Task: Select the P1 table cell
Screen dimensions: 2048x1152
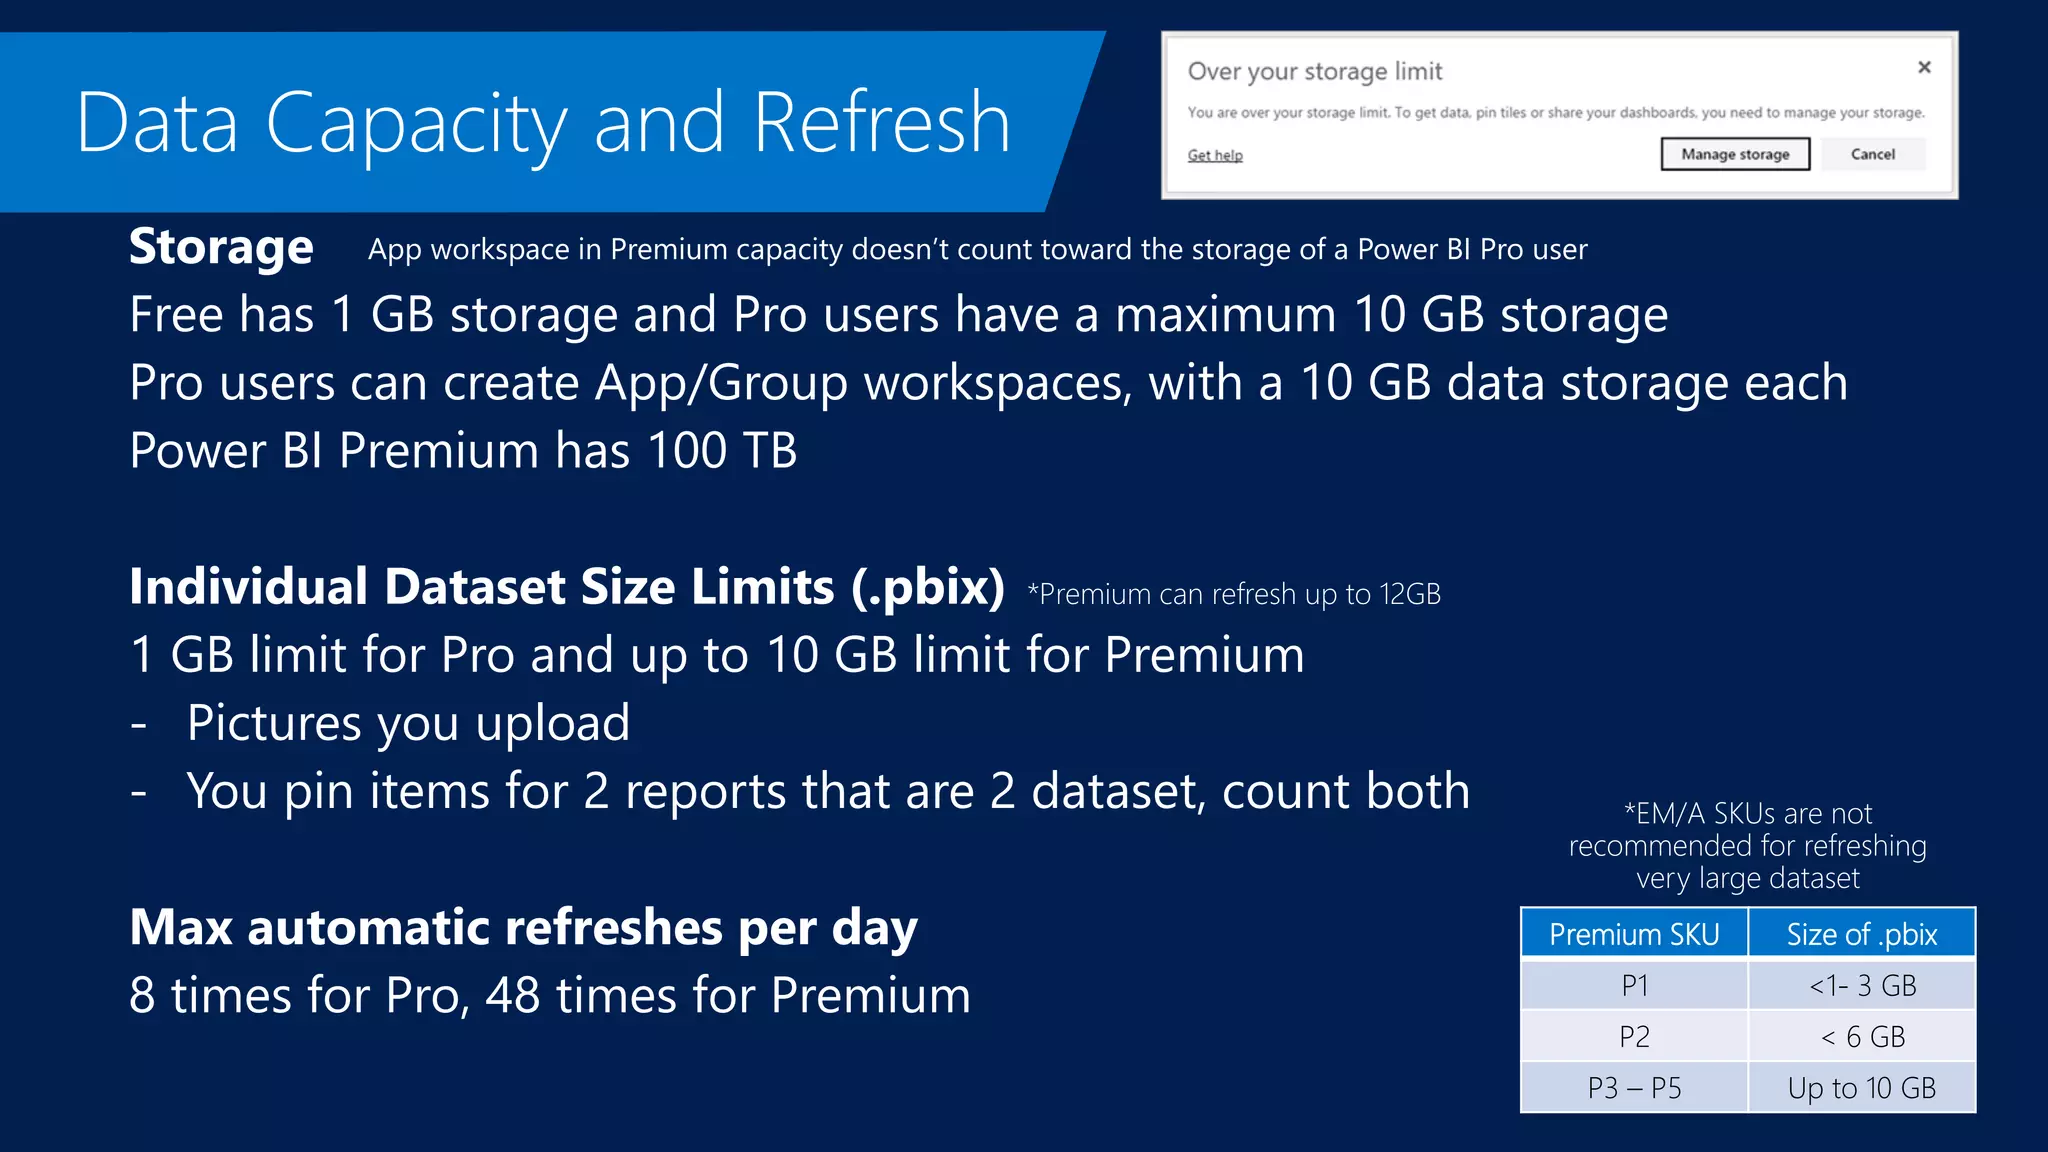Action: coord(1634,985)
